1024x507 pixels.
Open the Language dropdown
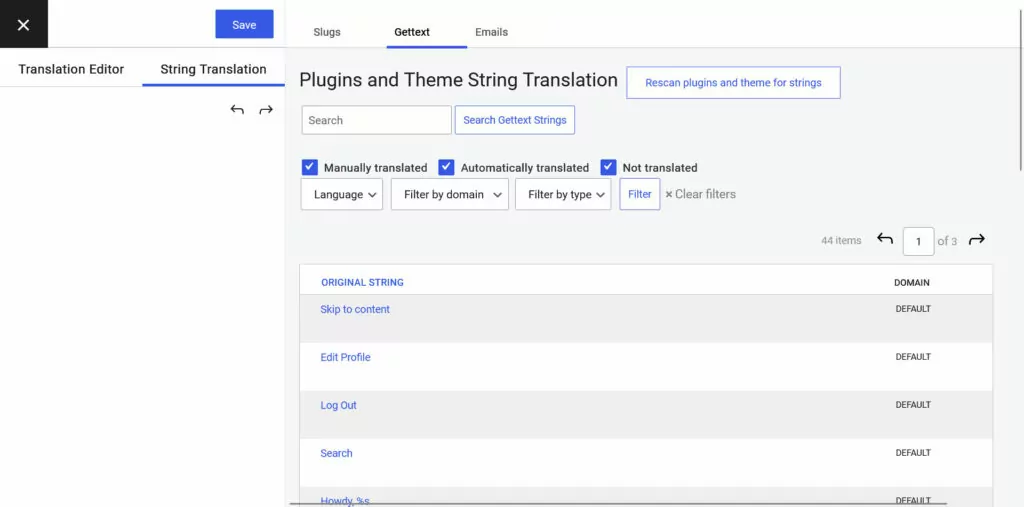(342, 195)
